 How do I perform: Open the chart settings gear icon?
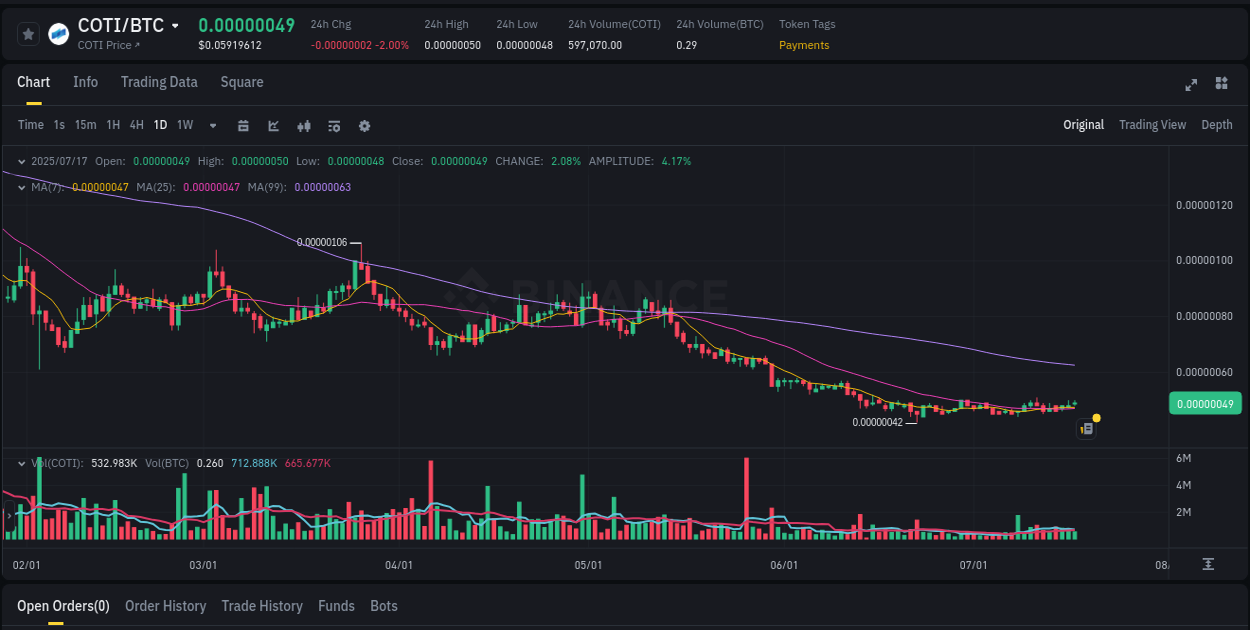(x=364, y=126)
